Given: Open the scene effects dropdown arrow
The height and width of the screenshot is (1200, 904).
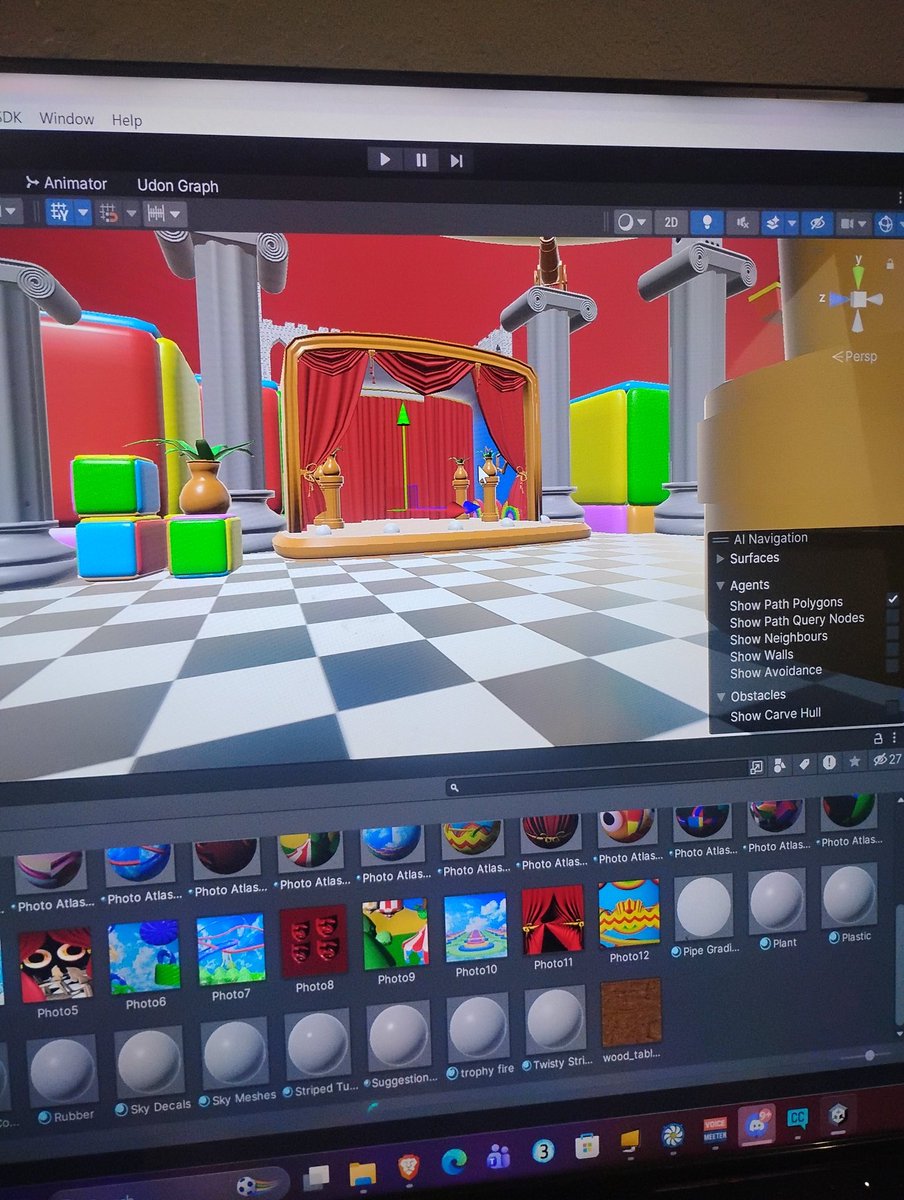Looking at the screenshot, I should tap(791, 224).
